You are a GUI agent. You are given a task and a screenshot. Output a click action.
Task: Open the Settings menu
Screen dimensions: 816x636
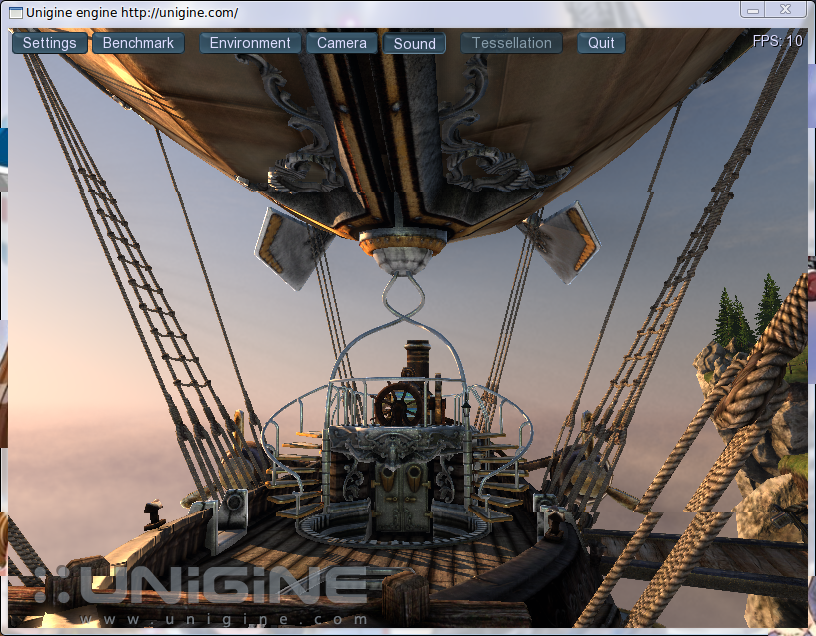49,43
